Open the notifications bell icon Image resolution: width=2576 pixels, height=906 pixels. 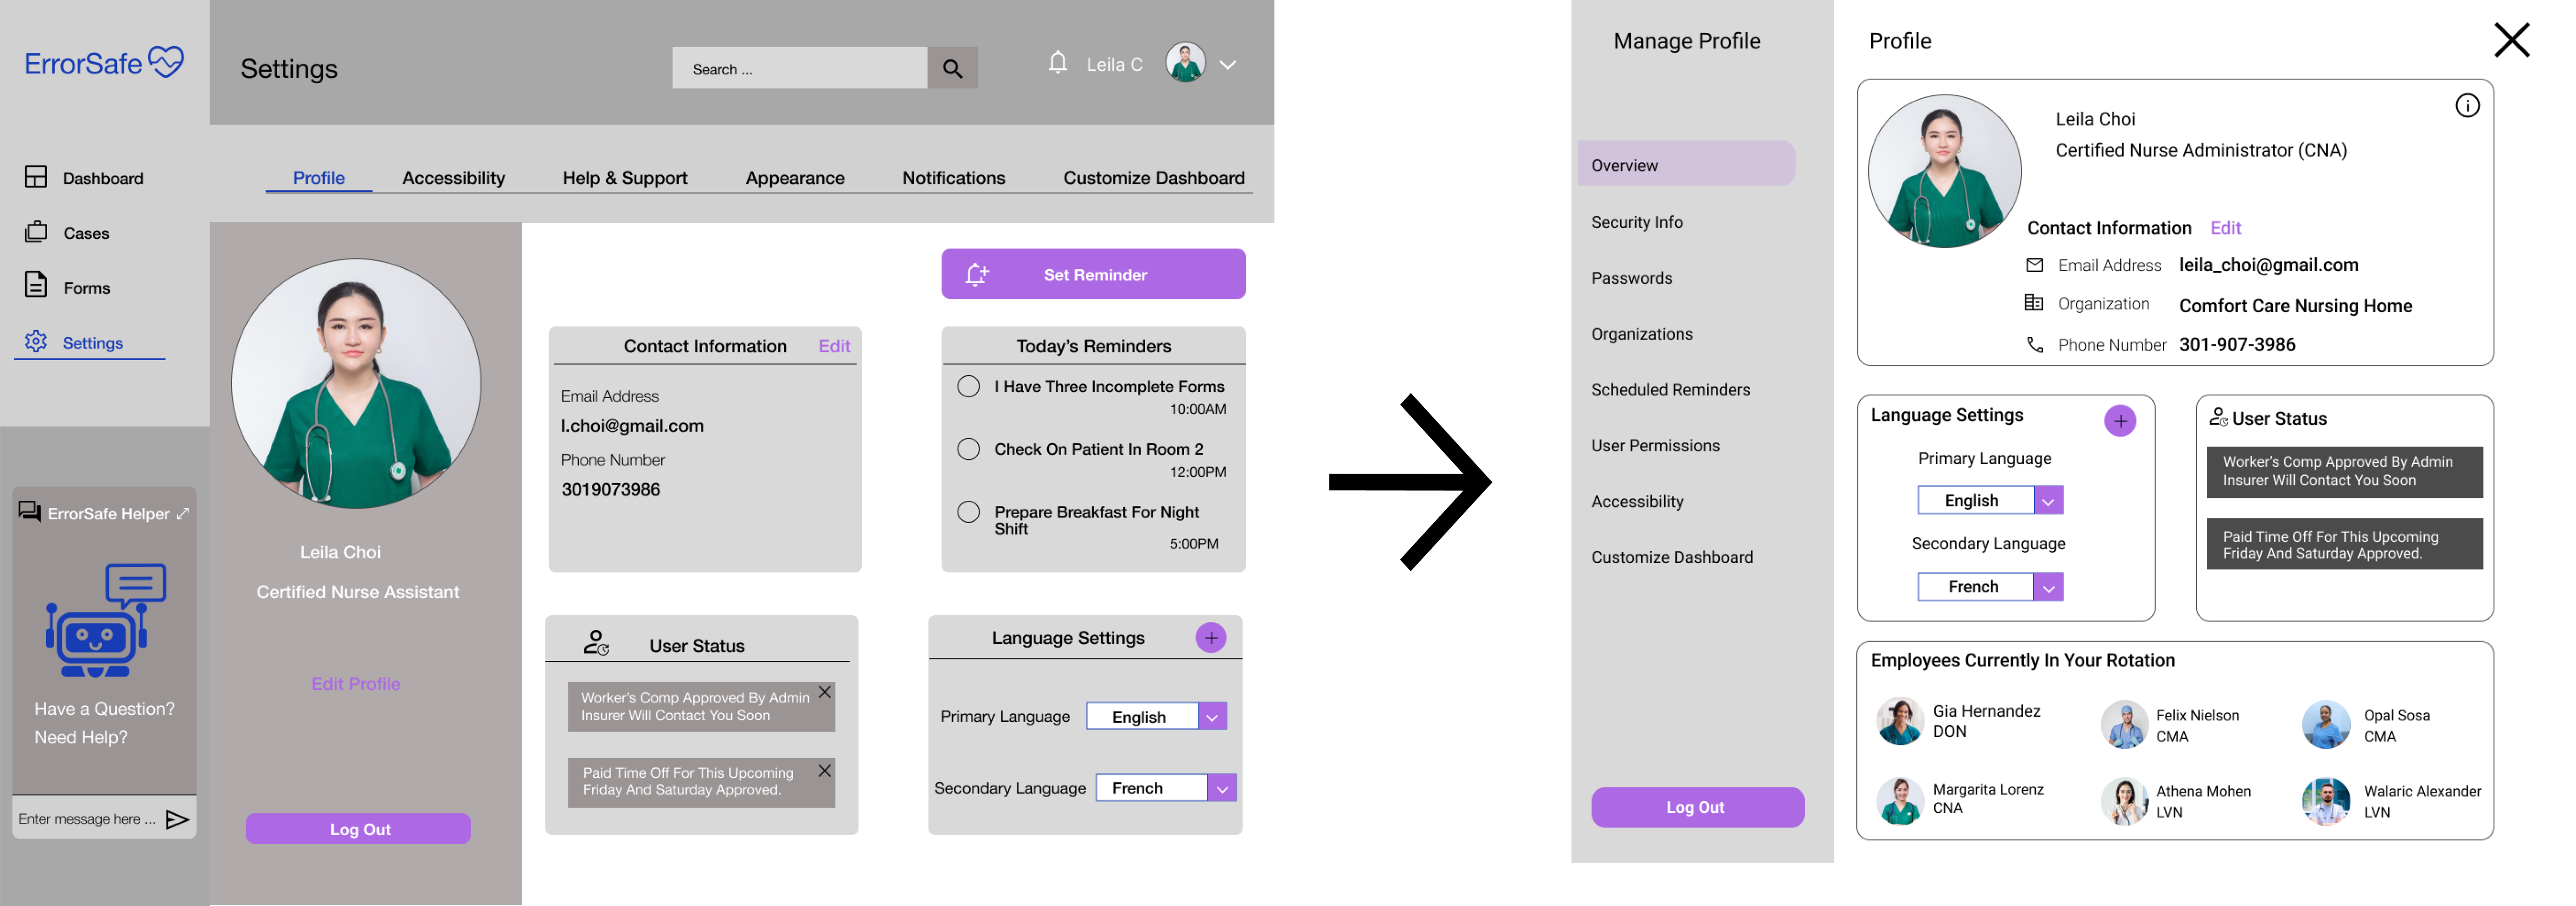[1058, 63]
